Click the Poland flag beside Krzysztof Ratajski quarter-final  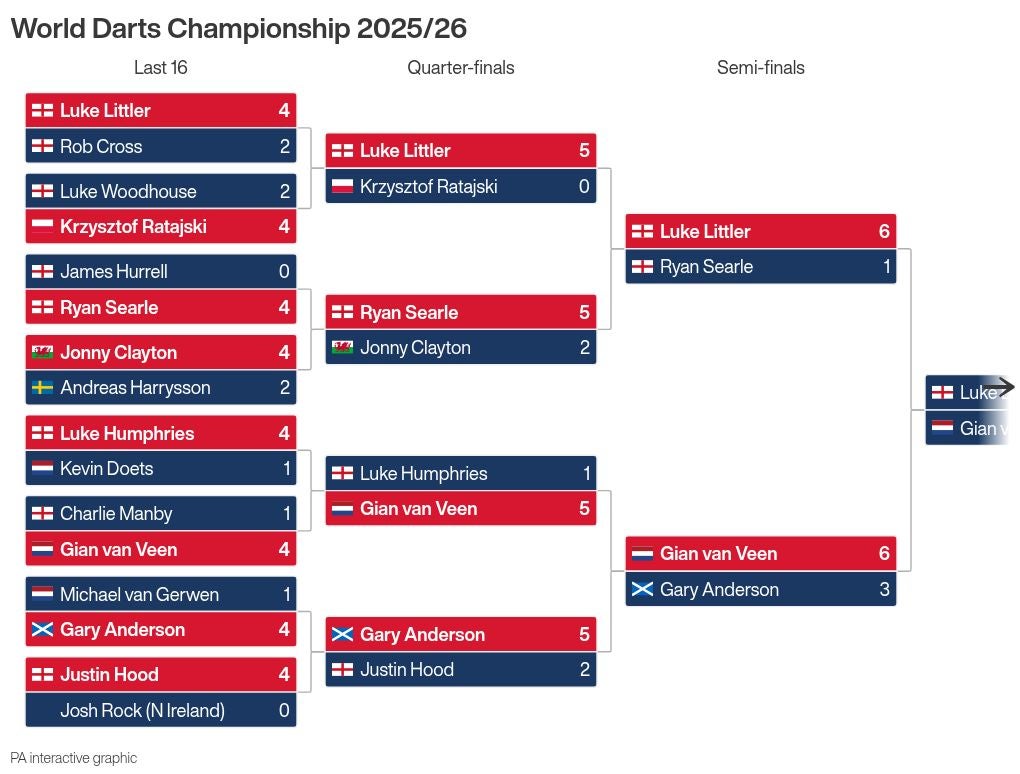[342, 186]
